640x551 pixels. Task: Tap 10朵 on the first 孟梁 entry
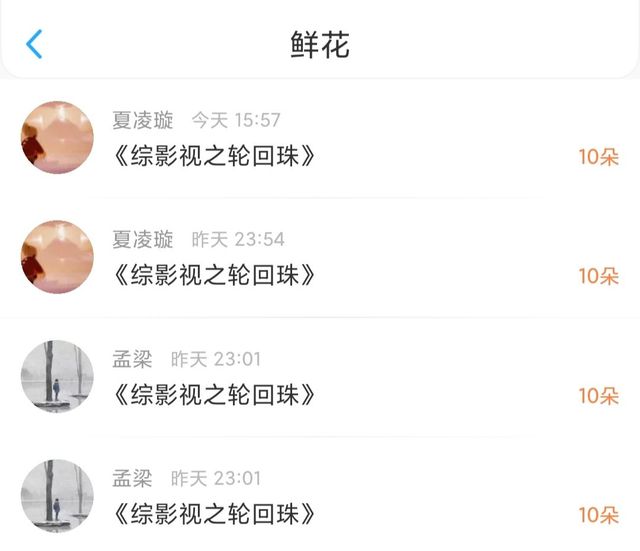point(598,396)
